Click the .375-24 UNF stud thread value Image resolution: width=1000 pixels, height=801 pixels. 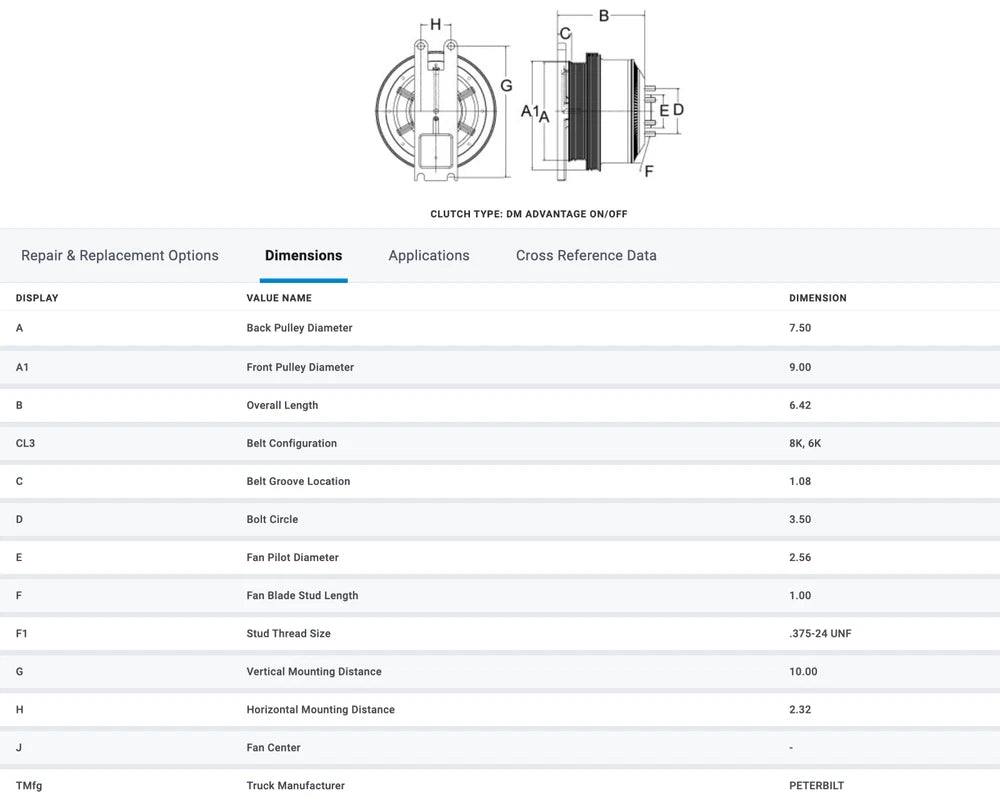pos(819,633)
